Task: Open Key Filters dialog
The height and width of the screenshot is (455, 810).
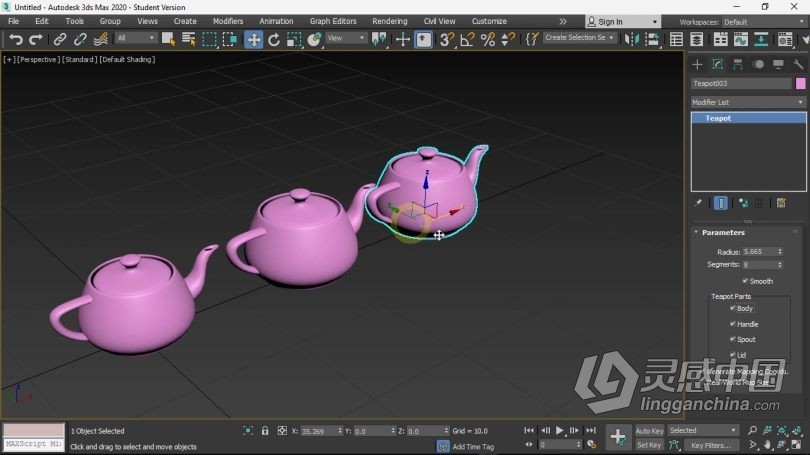Action: [711, 445]
